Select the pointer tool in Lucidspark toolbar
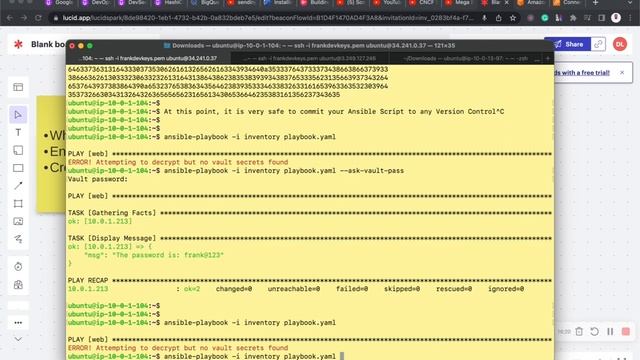Image resolution: width=640 pixels, height=360 pixels. pyautogui.click(x=18, y=115)
